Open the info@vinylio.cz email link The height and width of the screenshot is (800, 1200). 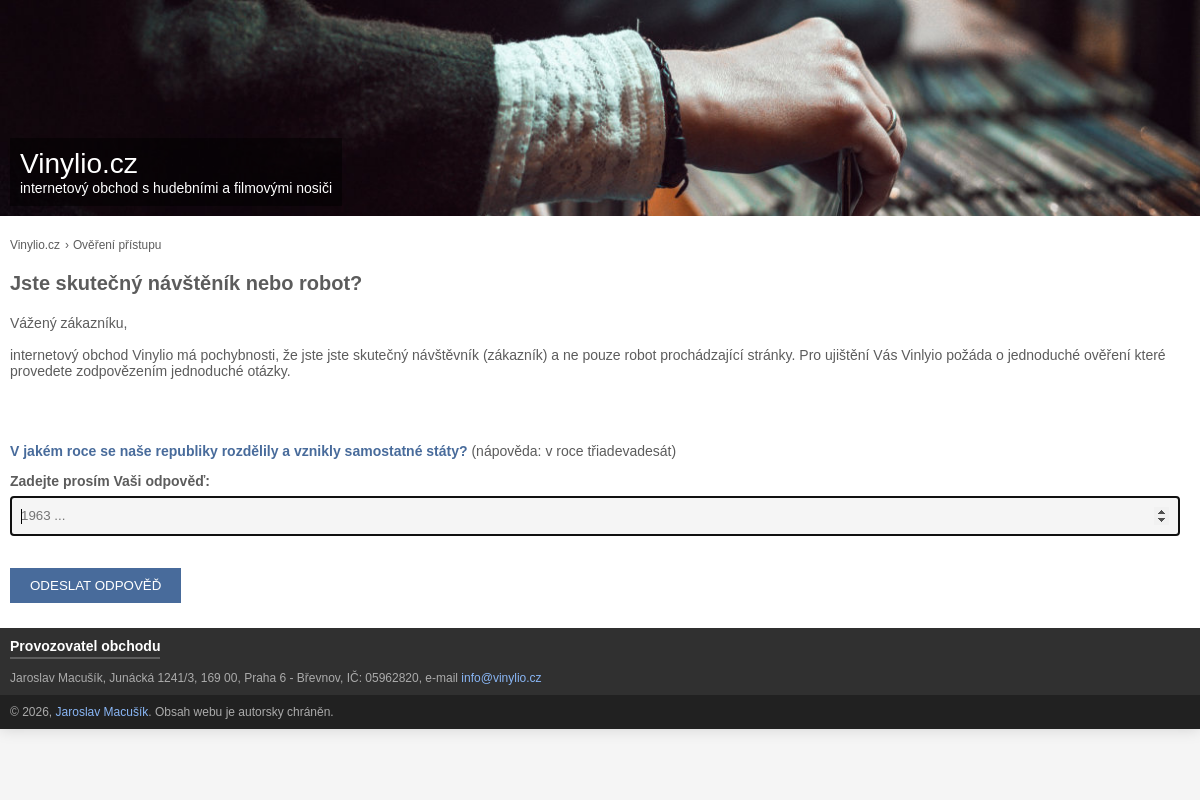pyautogui.click(x=501, y=678)
